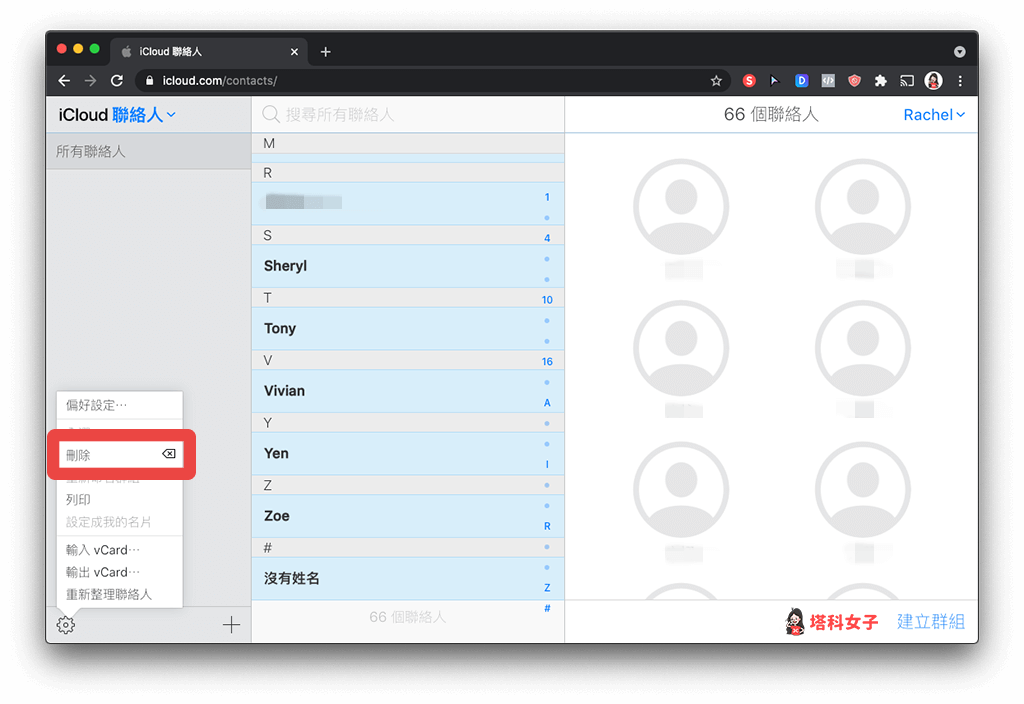The width and height of the screenshot is (1024, 704).
Task: Open the code brackets extension icon
Action: pos(828,81)
